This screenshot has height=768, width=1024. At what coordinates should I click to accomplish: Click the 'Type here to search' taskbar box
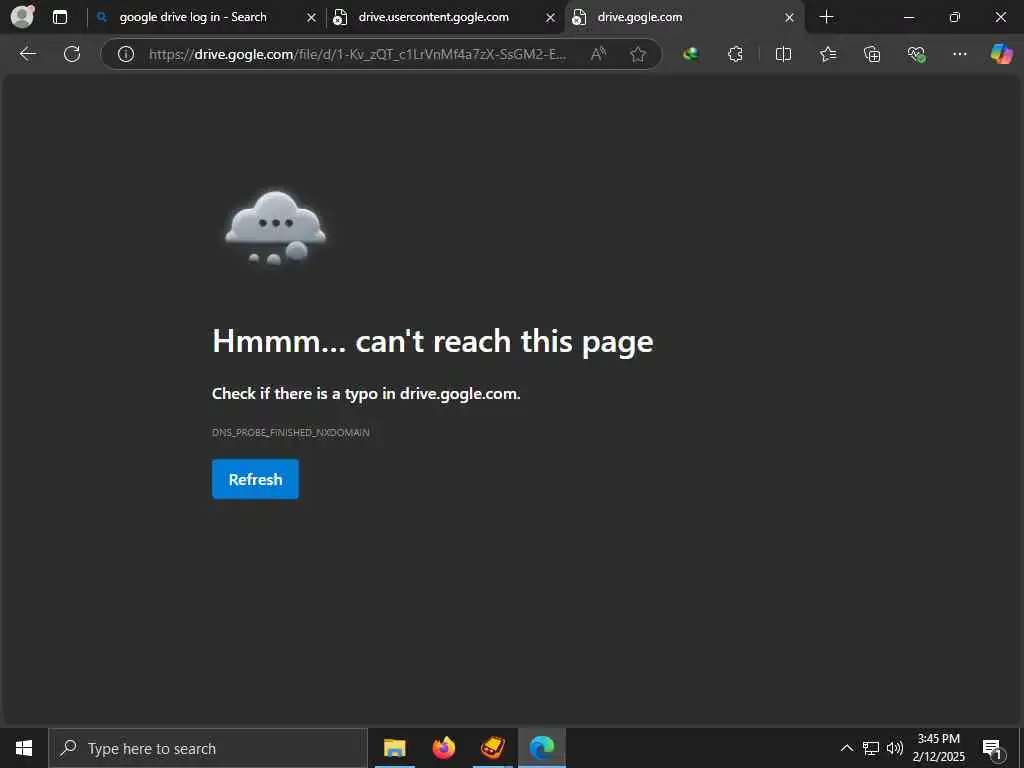click(x=208, y=748)
